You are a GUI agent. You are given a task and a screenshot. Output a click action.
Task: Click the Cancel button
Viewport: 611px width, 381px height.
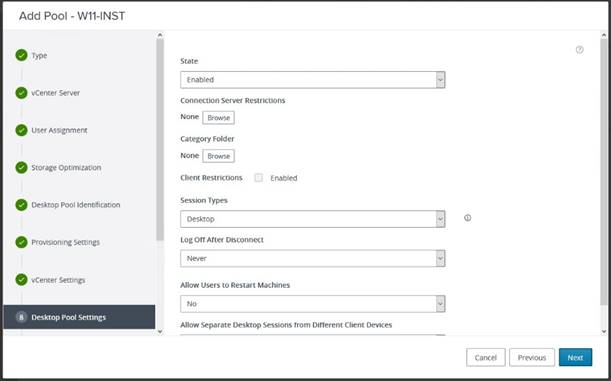coord(486,357)
